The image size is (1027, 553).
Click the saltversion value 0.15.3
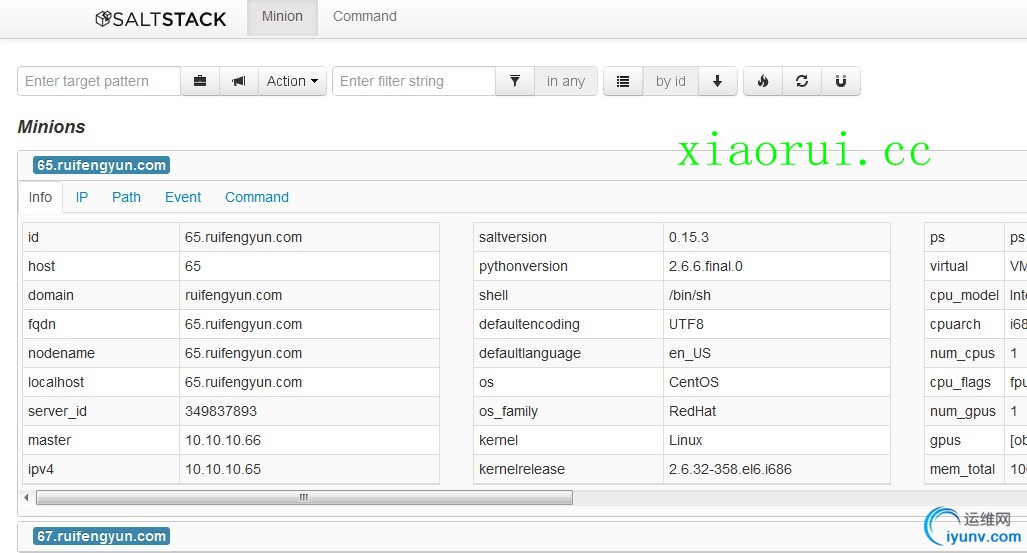pos(689,237)
